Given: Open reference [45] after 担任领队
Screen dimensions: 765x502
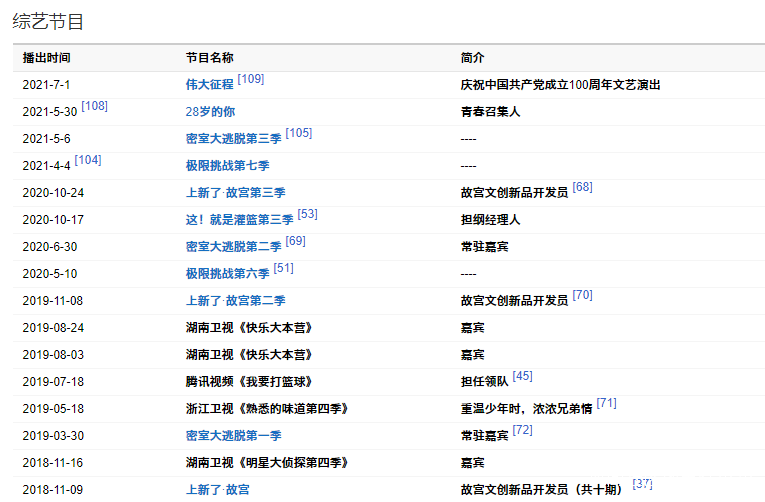Looking at the screenshot, I should [x=523, y=376].
